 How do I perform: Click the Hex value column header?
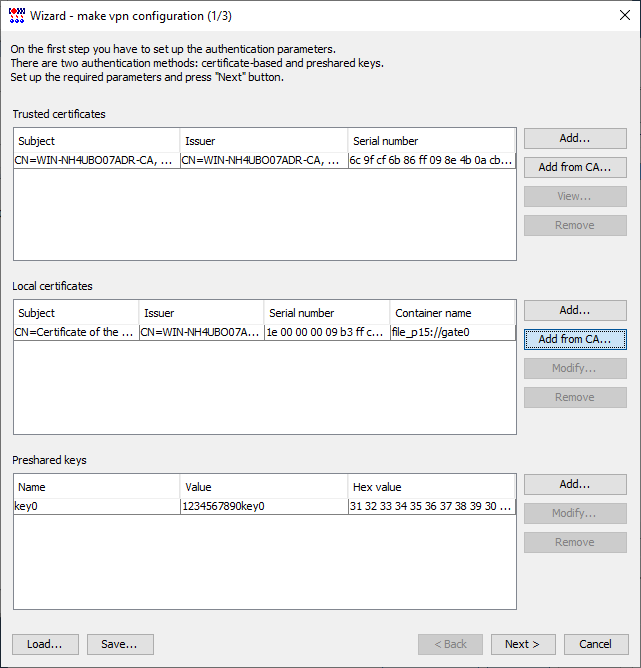(x=431, y=487)
